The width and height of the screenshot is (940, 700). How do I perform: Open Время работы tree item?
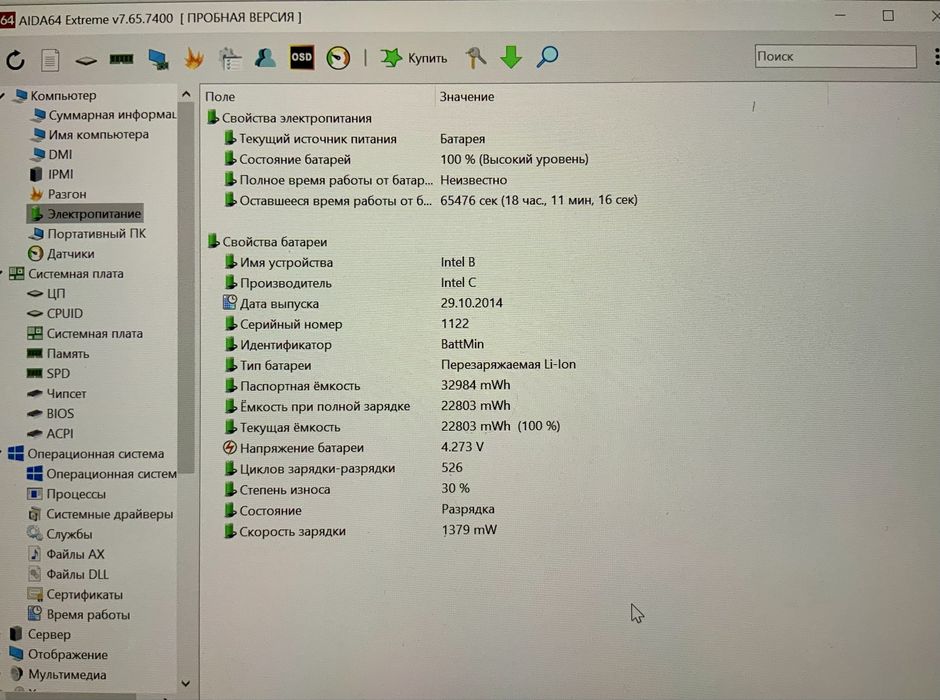coord(79,614)
